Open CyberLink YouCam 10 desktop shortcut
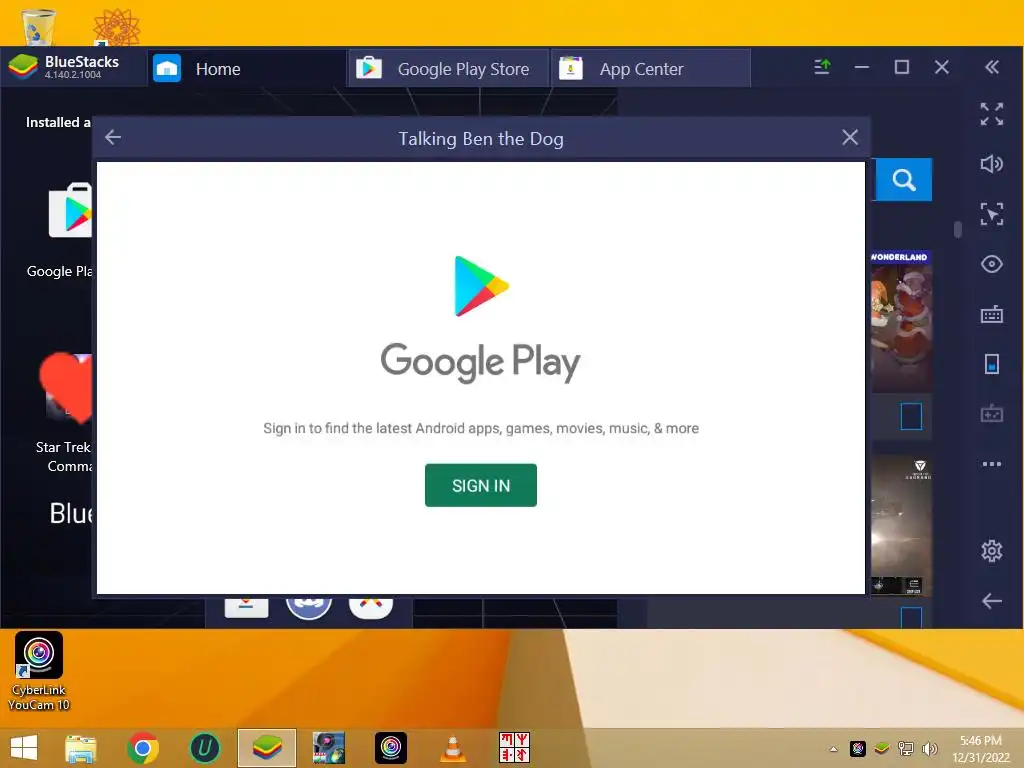The width and height of the screenshot is (1024, 768). 39,671
